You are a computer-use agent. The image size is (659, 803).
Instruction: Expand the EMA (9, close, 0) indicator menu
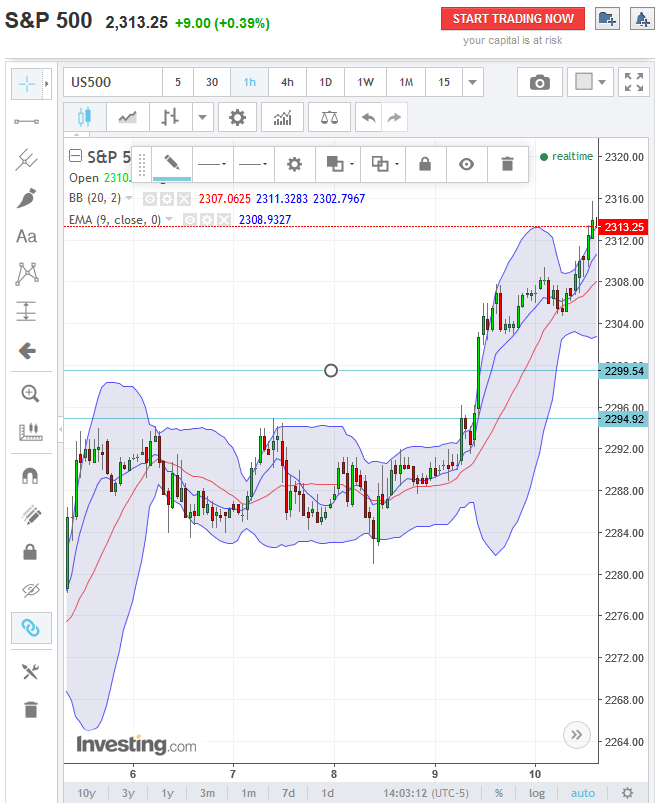coord(169,220)
